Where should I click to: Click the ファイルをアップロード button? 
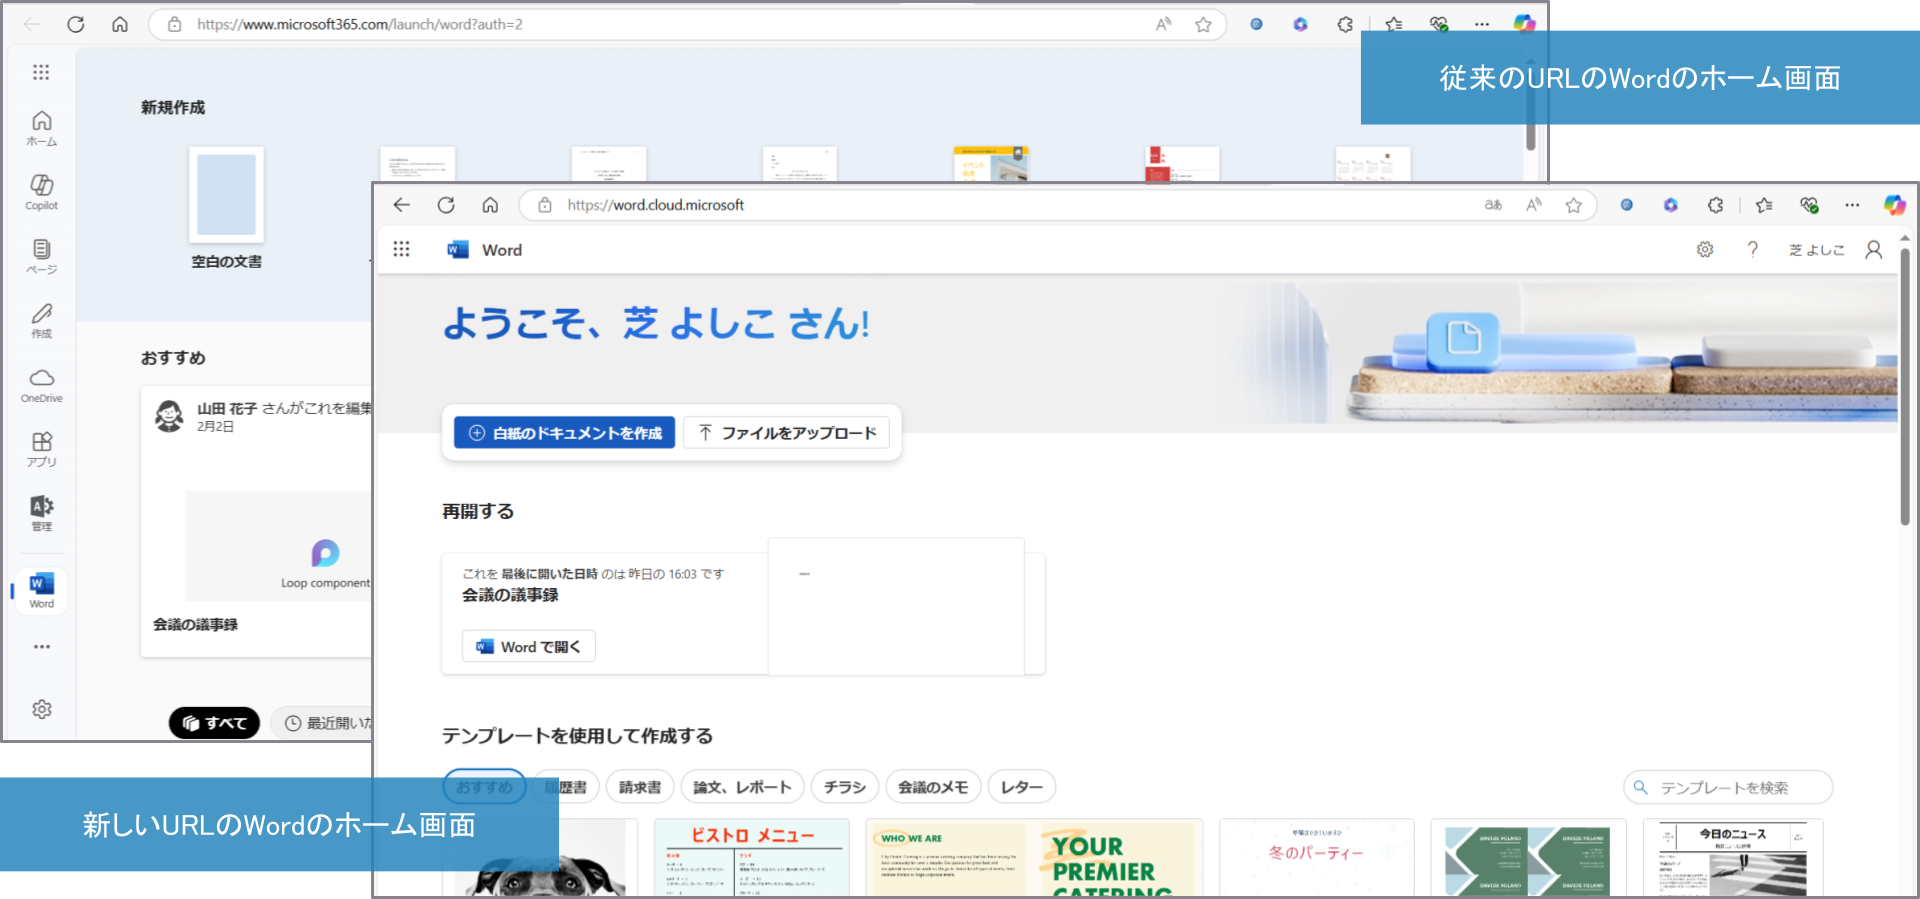[x=787, y=433]
